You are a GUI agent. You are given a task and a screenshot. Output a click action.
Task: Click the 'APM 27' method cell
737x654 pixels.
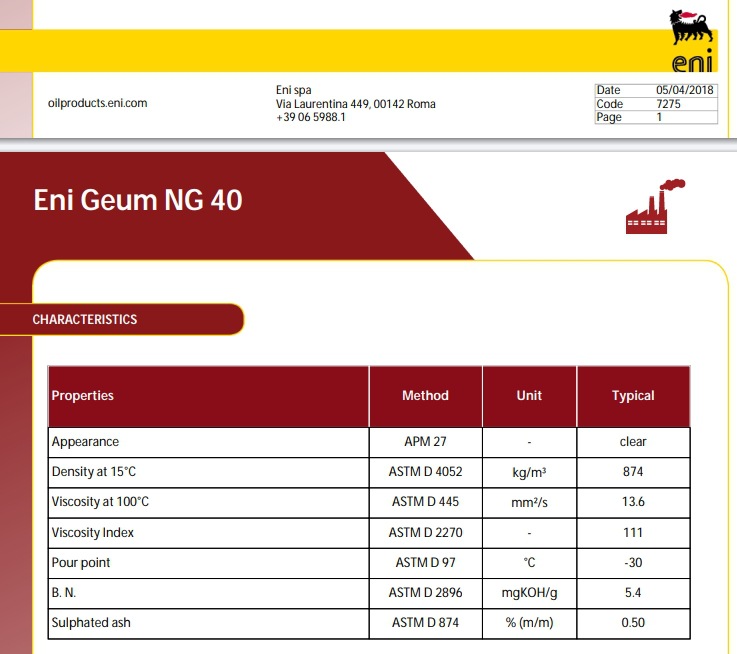coord(425,442)
